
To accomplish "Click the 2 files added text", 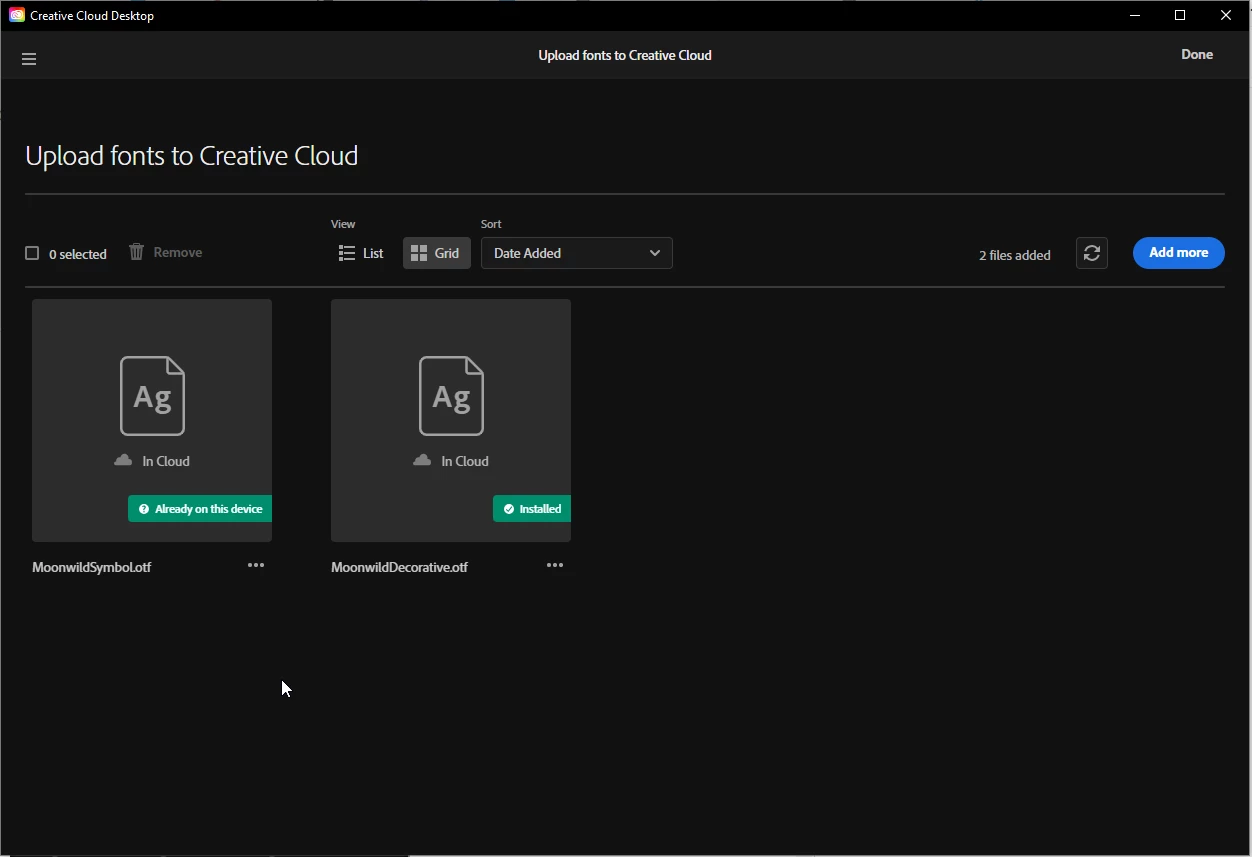I will (1015, 255).
